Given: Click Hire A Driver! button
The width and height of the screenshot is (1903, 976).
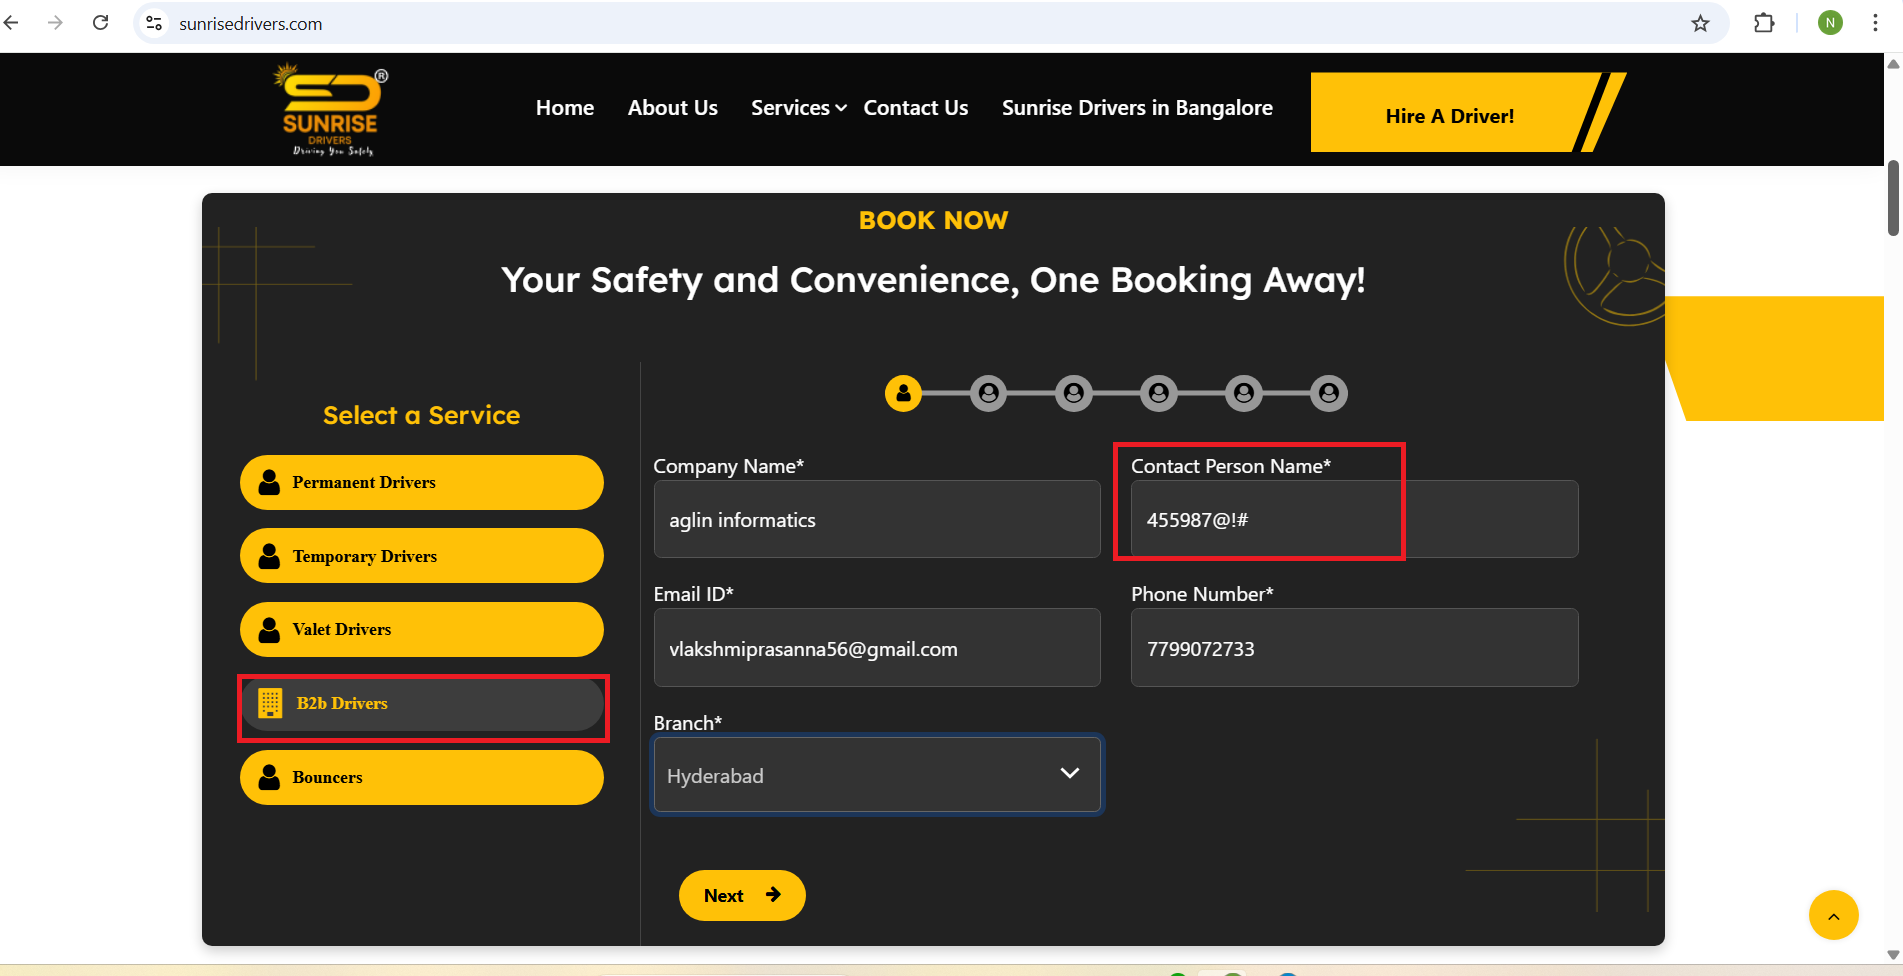Looking at the screenshot, I should click(x=1449, y=116).
